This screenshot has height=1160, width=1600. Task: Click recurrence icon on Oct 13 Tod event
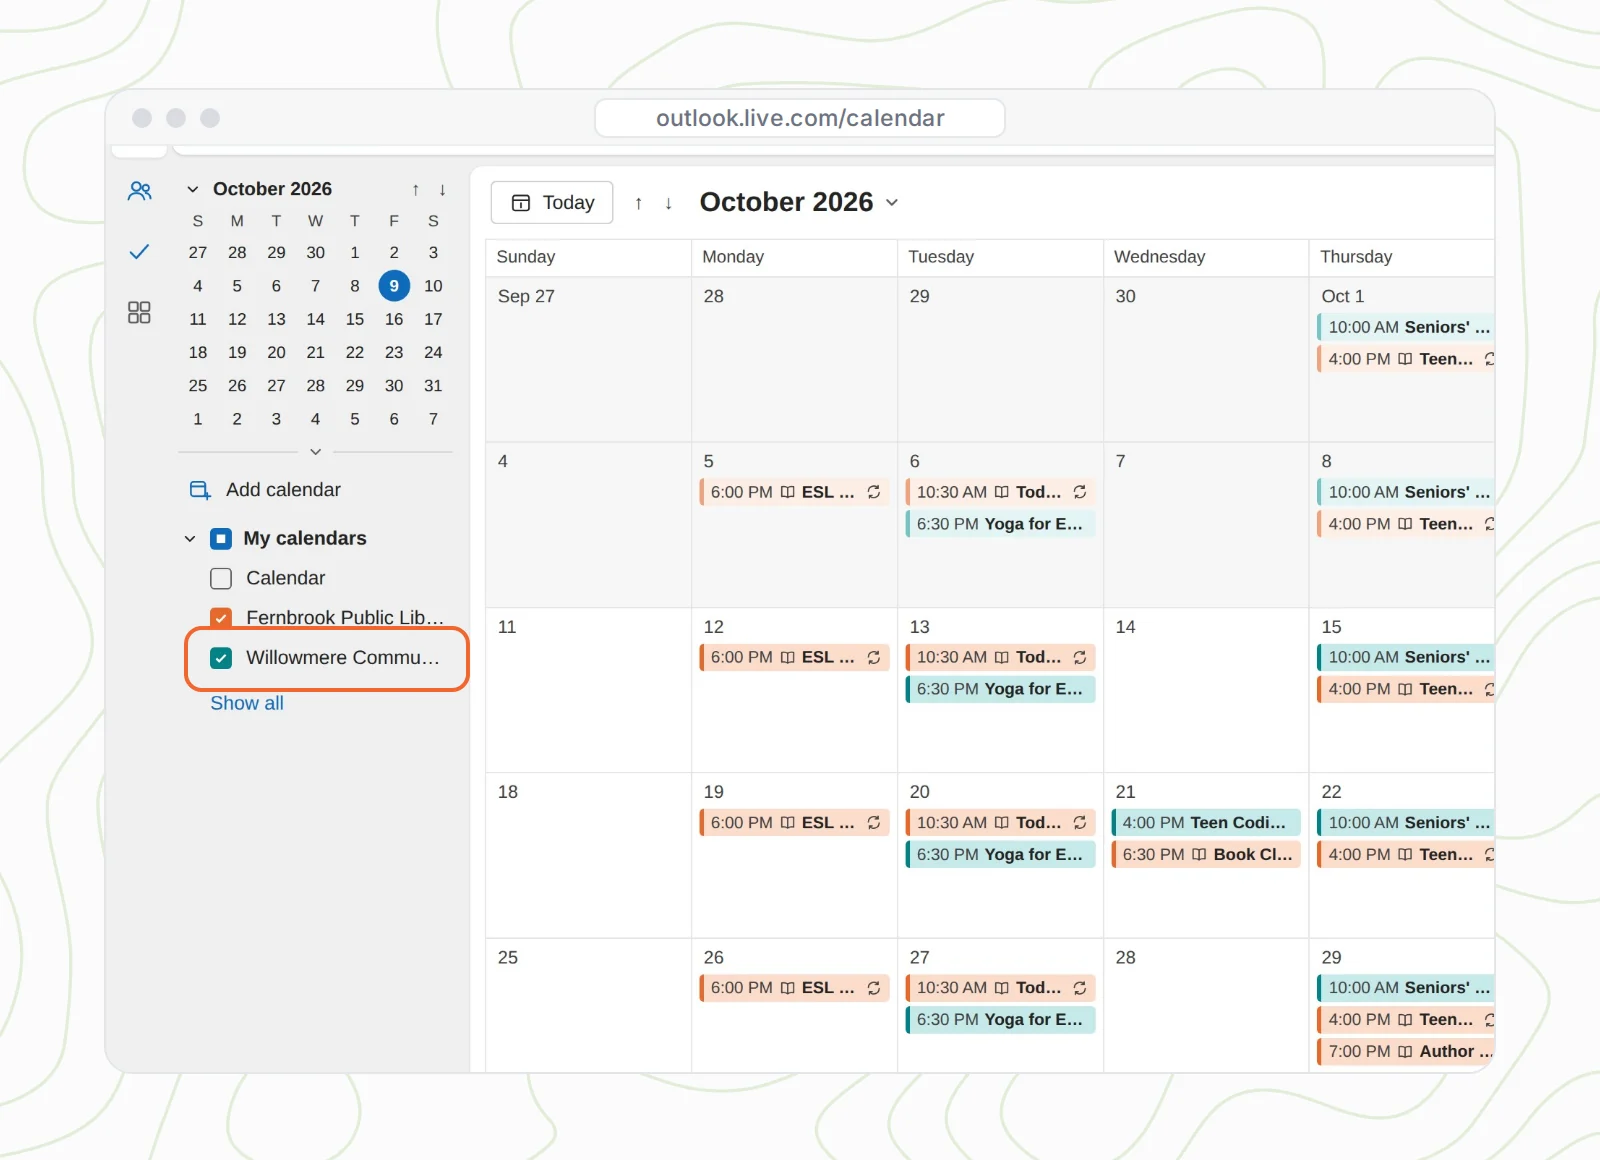coord(1080,657)
